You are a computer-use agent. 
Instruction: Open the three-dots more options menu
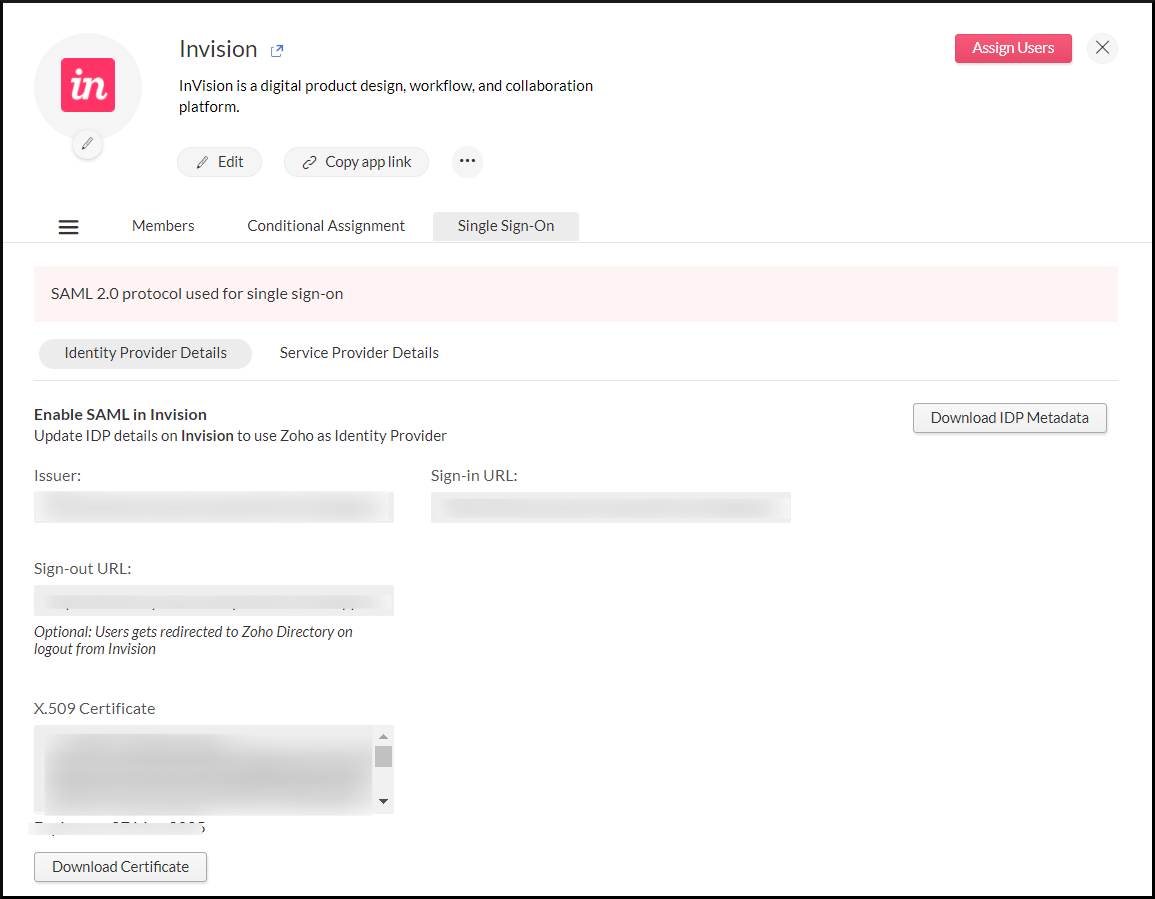point(467,161)
